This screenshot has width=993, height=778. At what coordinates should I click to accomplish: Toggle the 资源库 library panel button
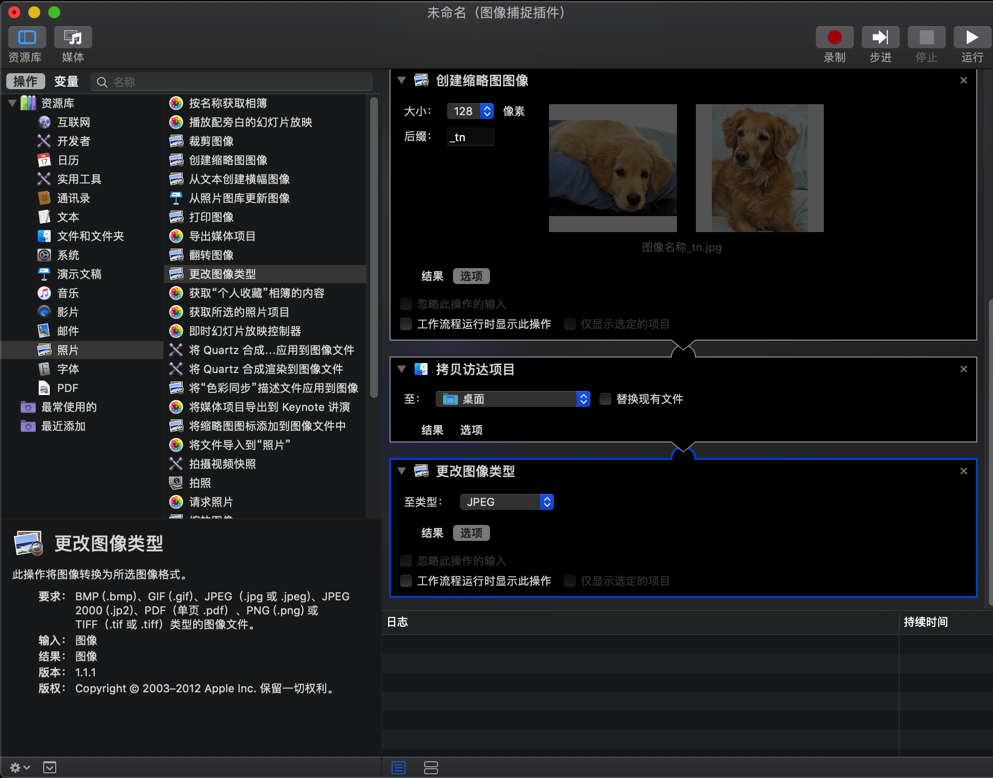[27, 37]
